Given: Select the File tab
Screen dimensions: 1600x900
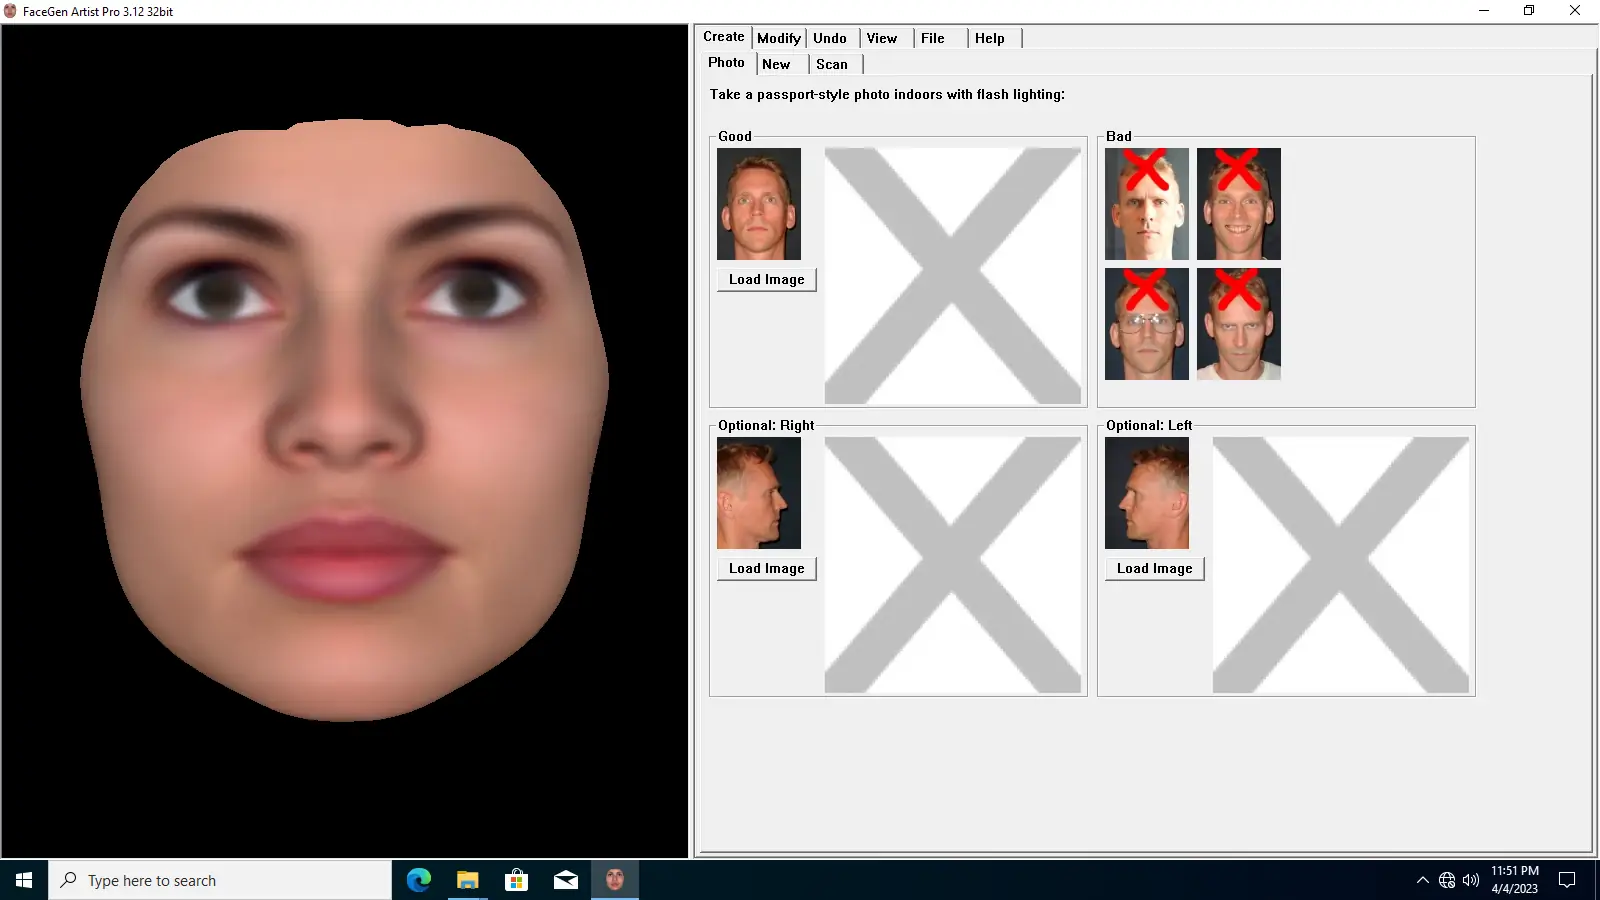Looking at the screenshot, I should pos(933,38).
